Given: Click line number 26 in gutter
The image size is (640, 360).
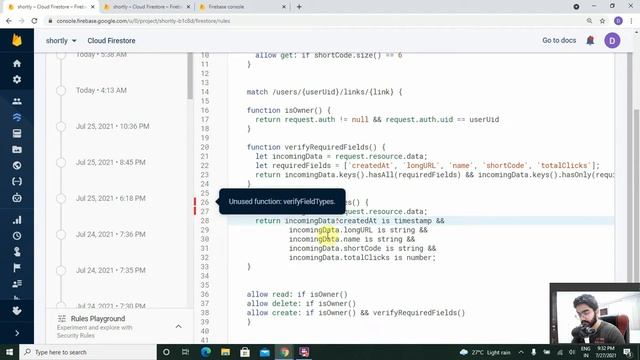Looking at the screenshot, I should click(x=204, y=202).
